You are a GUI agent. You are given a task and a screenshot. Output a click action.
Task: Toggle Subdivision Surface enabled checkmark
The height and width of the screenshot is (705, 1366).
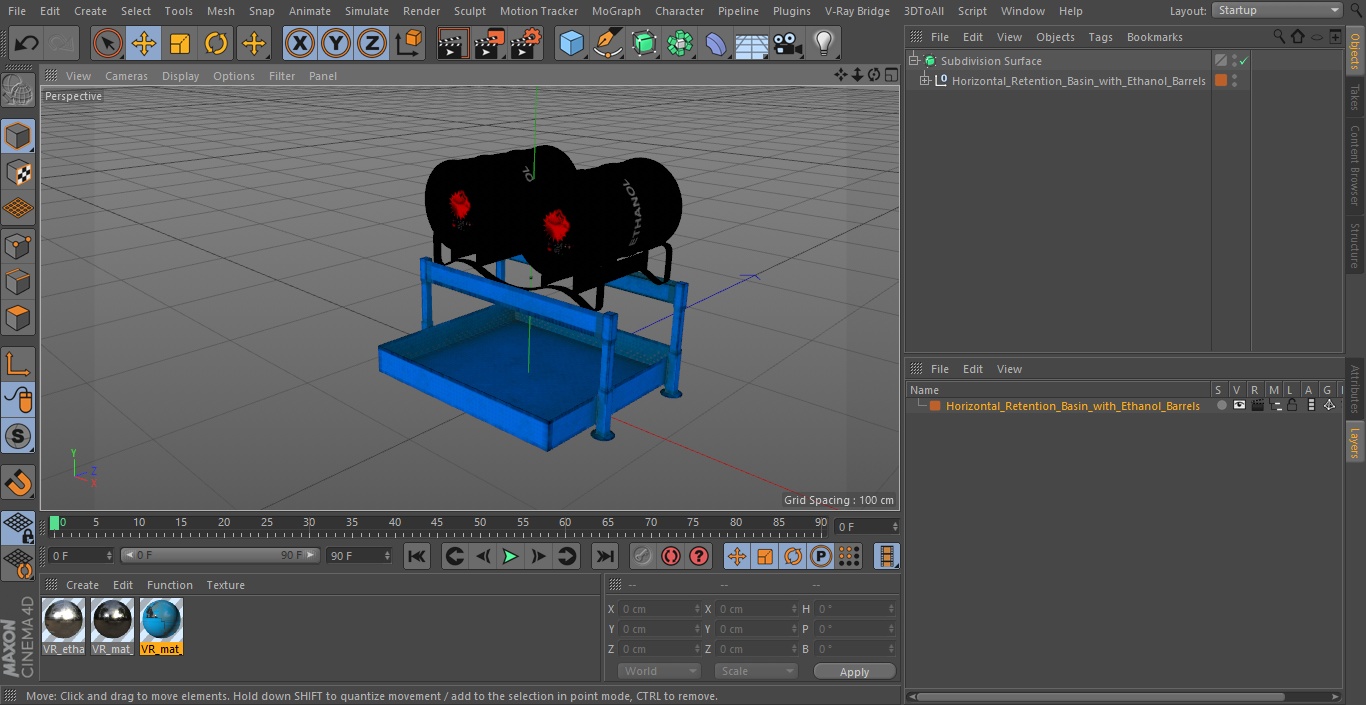coord(1243,61)
